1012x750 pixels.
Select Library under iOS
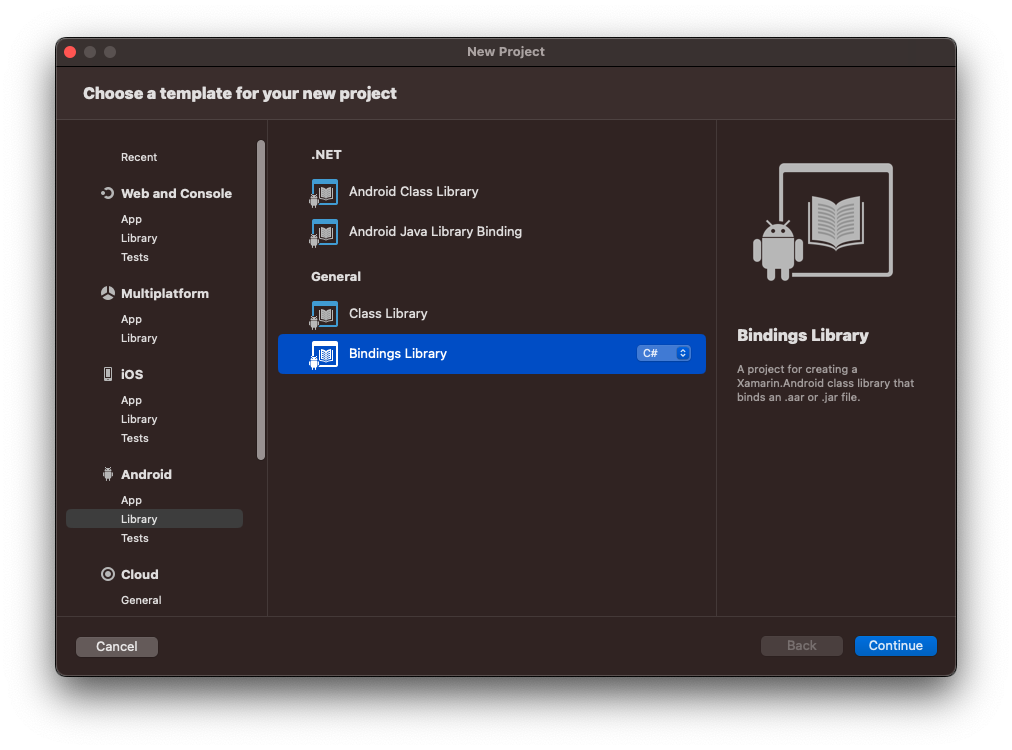[x=139, y=419]
